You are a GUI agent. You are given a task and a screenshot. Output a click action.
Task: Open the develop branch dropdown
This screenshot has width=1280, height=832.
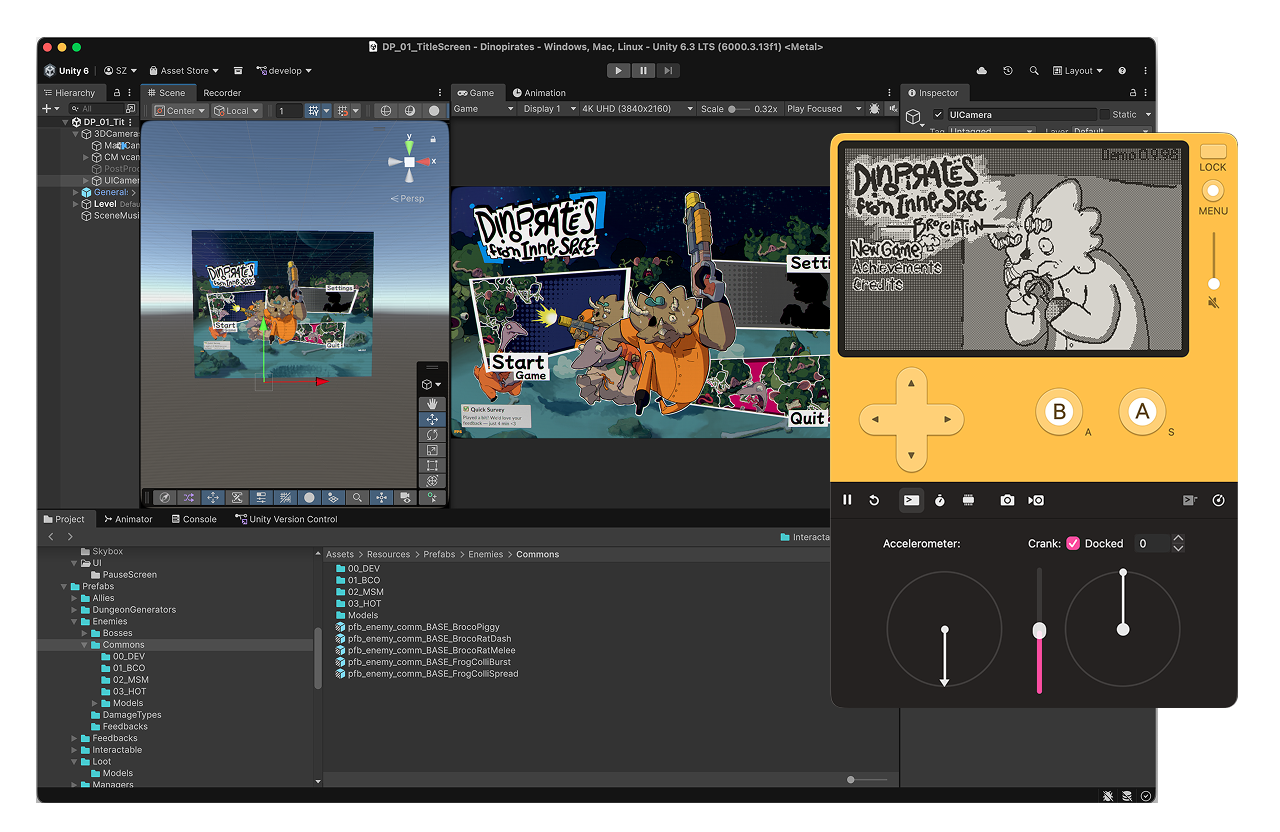tap(284, 71)
